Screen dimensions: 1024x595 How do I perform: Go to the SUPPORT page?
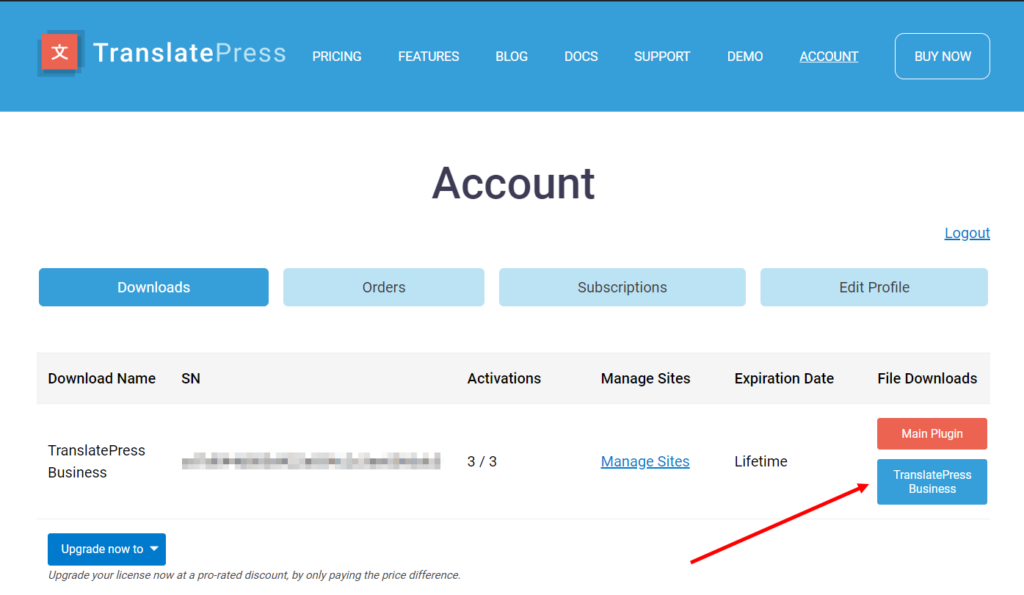pos(661,57)
